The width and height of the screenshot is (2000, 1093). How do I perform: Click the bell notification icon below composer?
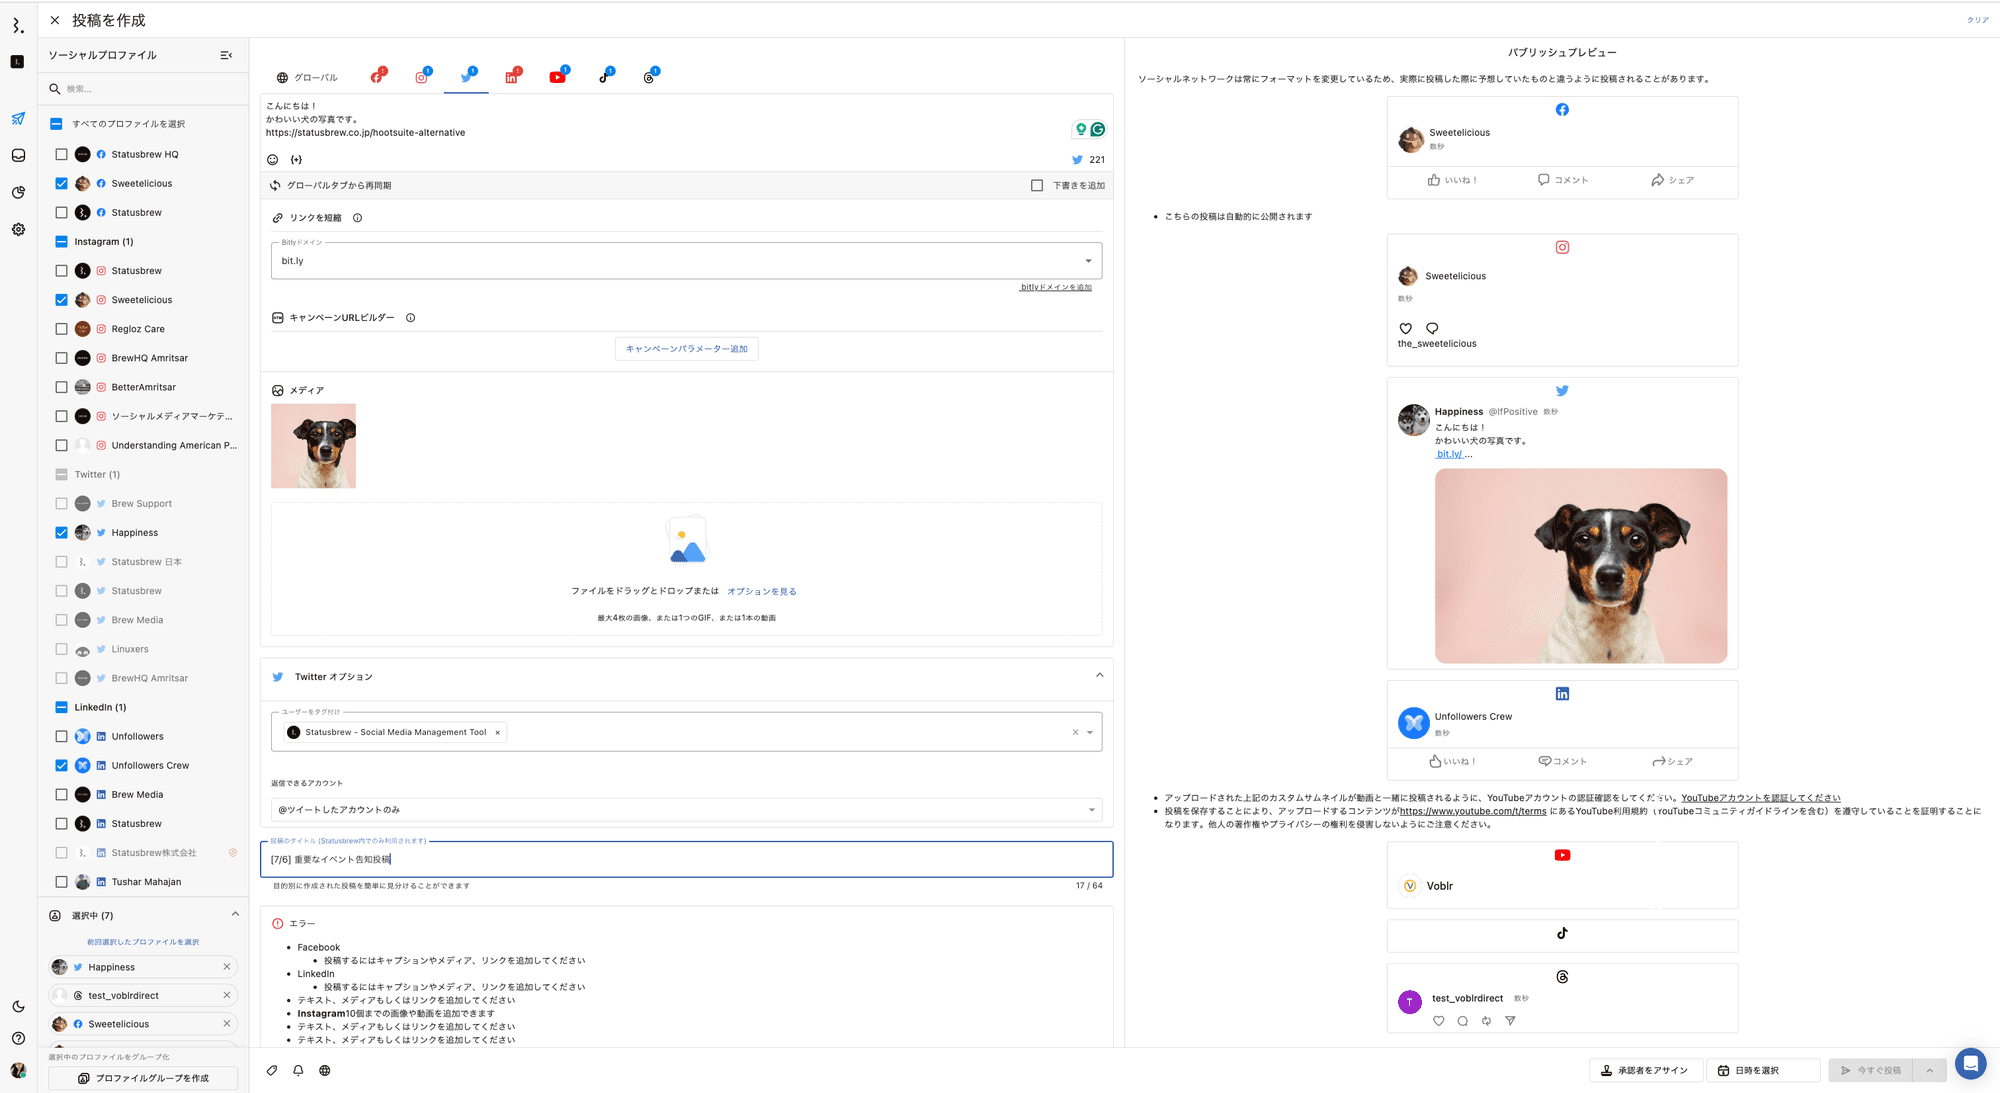point(298,1071)
